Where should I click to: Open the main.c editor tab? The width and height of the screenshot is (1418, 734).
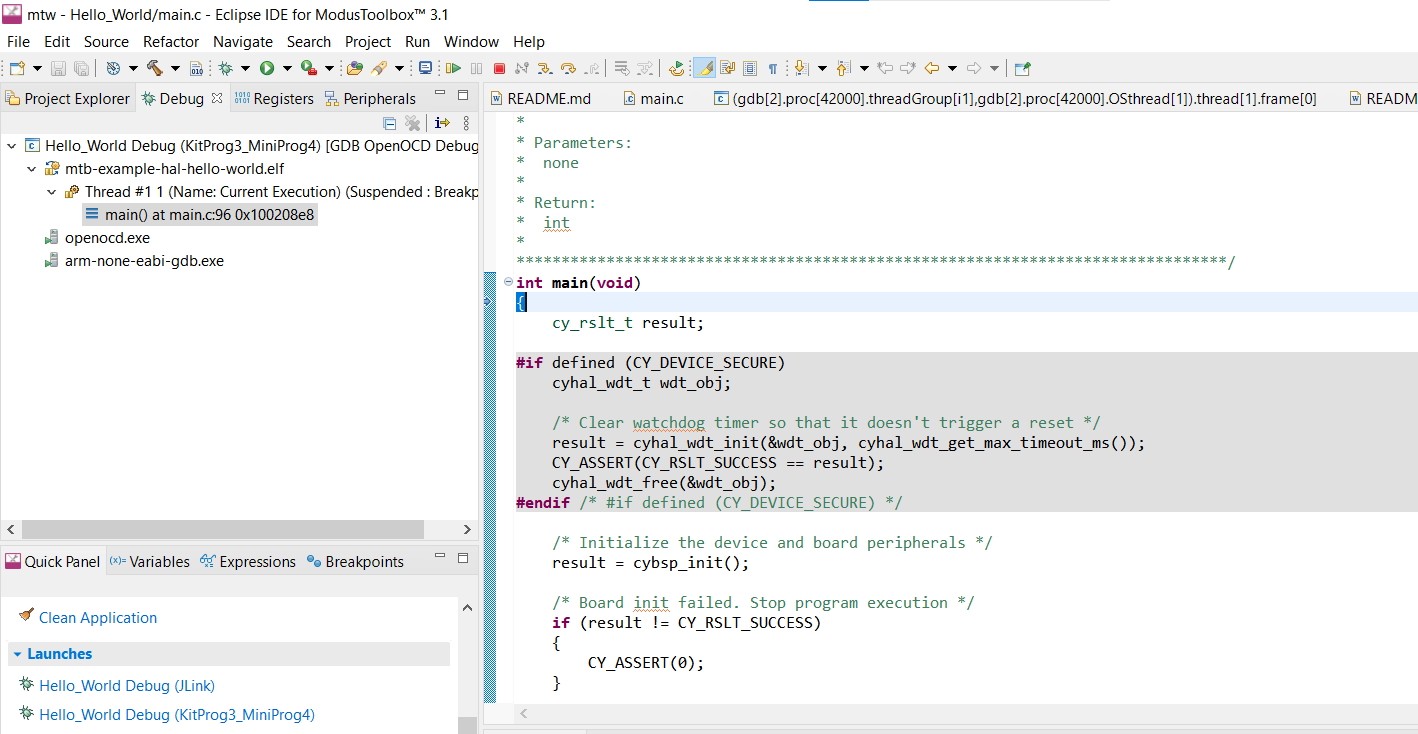[653, 98]
